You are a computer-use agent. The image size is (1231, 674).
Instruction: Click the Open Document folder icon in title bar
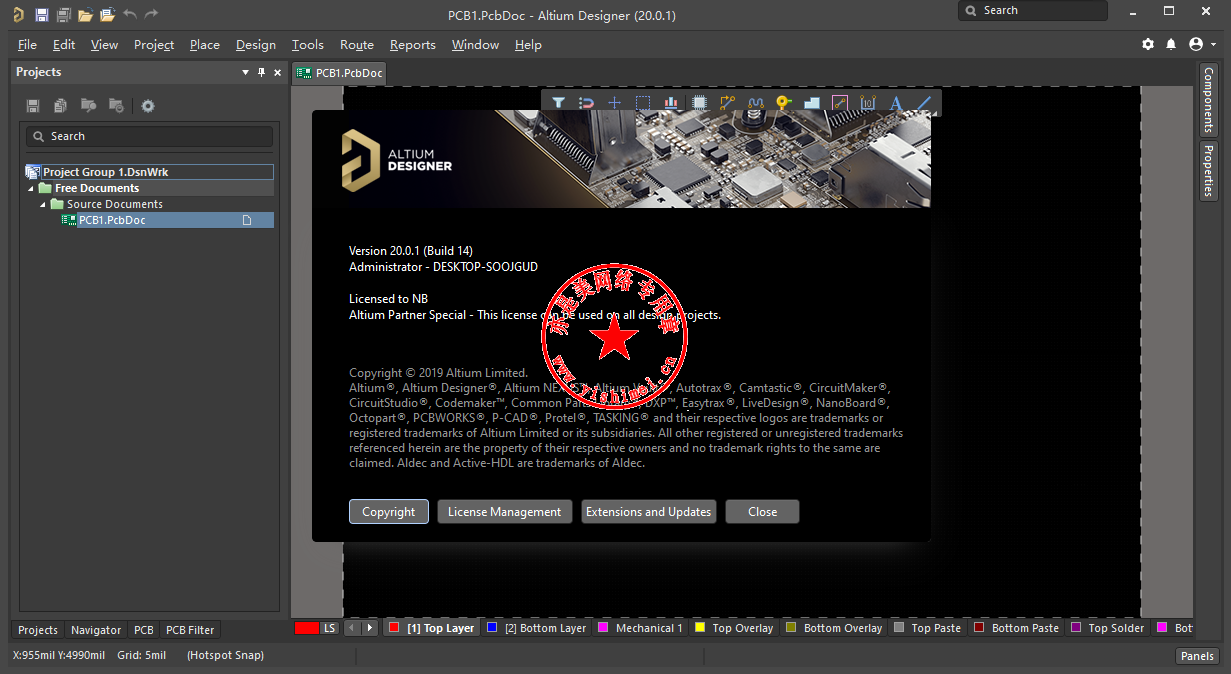click(85, 14)
